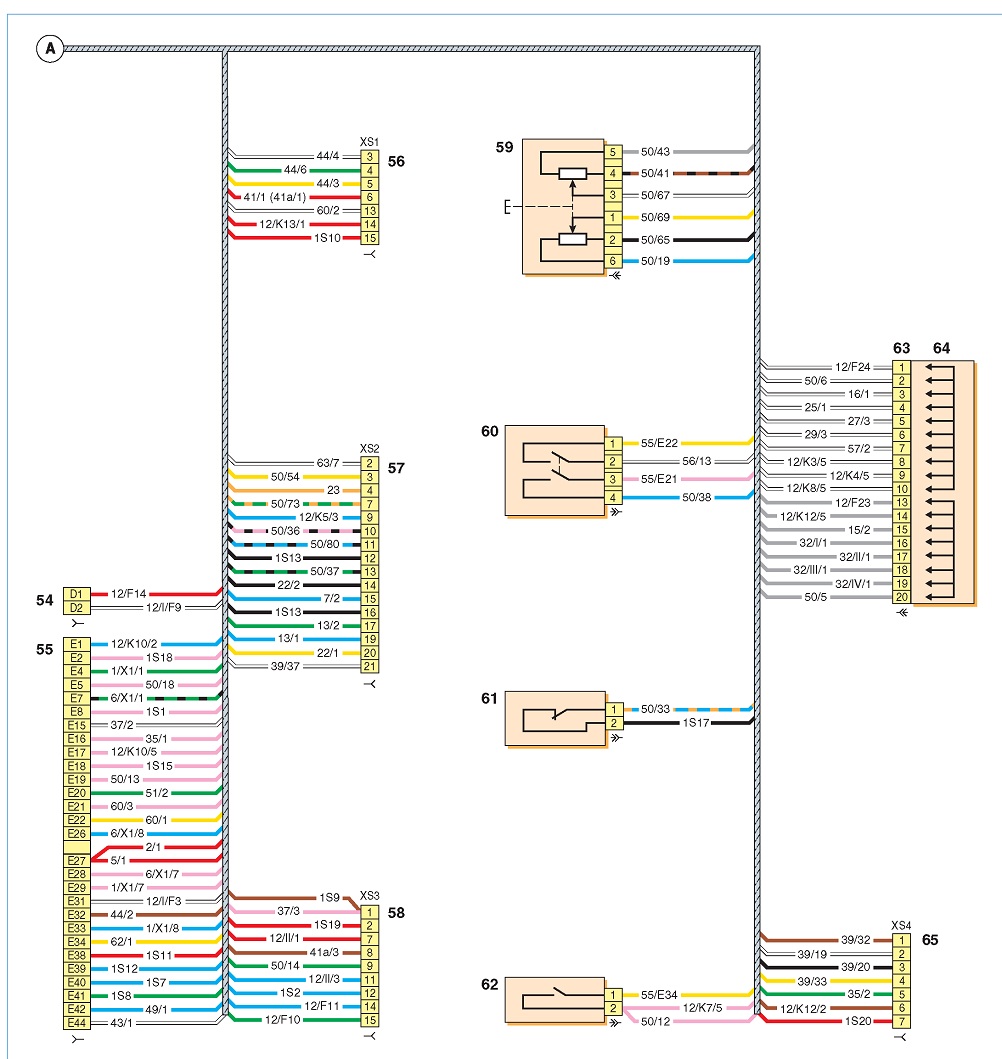Click wire label 12/I/F9
Screen dimensions: 1002x1059
pos(164,607)
